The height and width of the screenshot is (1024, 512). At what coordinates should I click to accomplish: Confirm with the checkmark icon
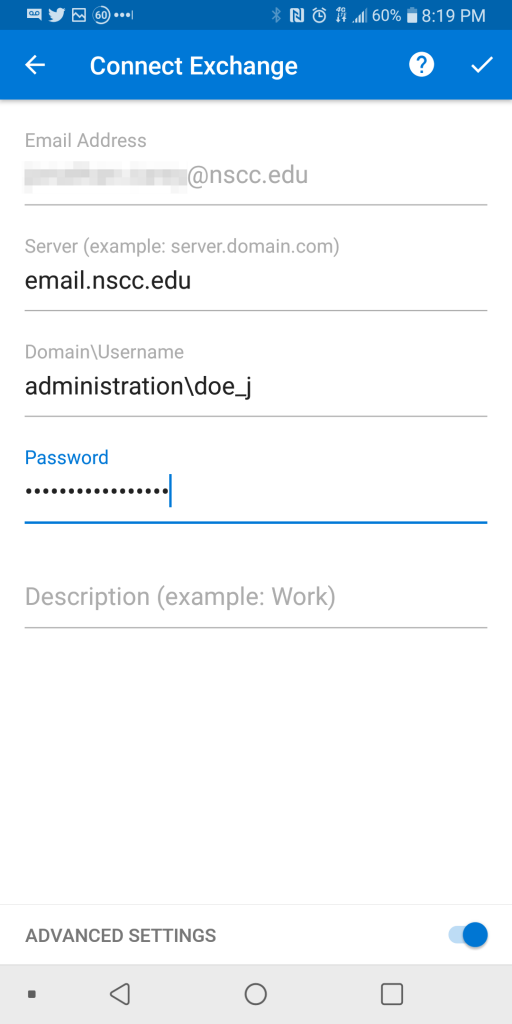pos(482,65)
